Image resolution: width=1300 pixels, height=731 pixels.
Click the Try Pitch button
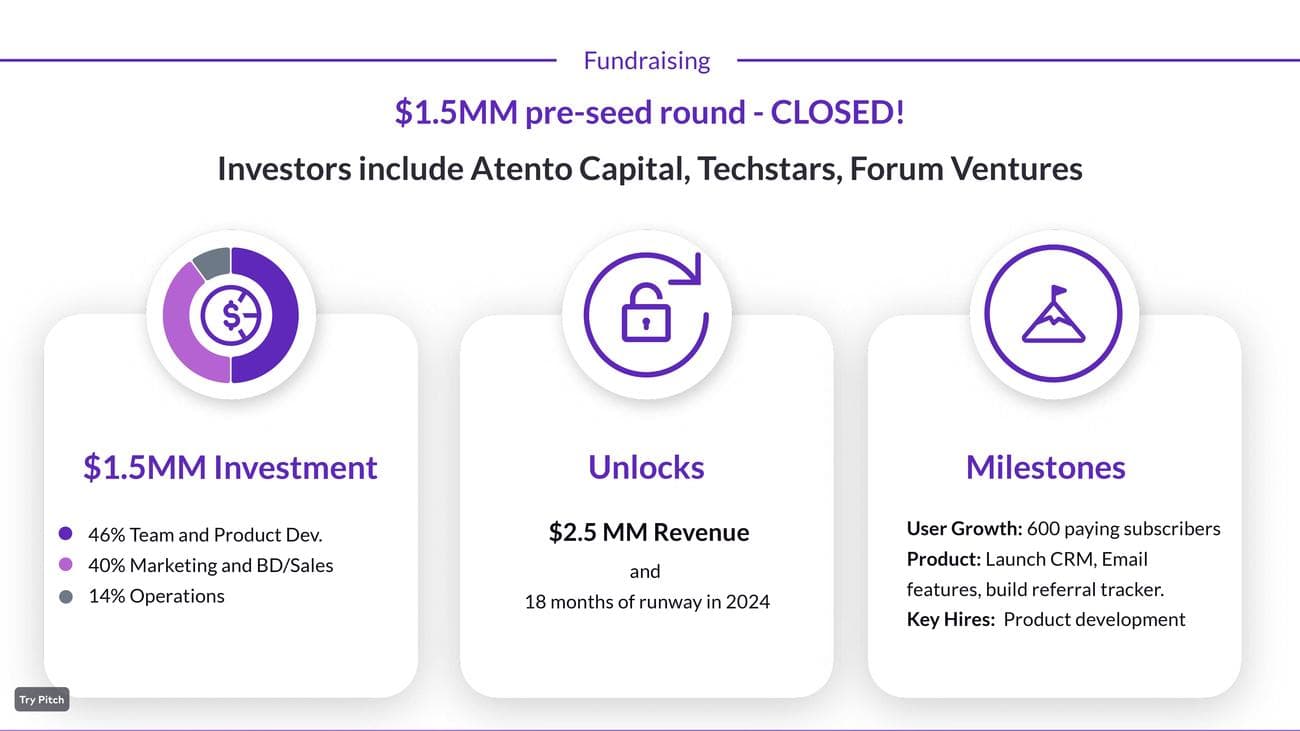click(x=42, y=700)
